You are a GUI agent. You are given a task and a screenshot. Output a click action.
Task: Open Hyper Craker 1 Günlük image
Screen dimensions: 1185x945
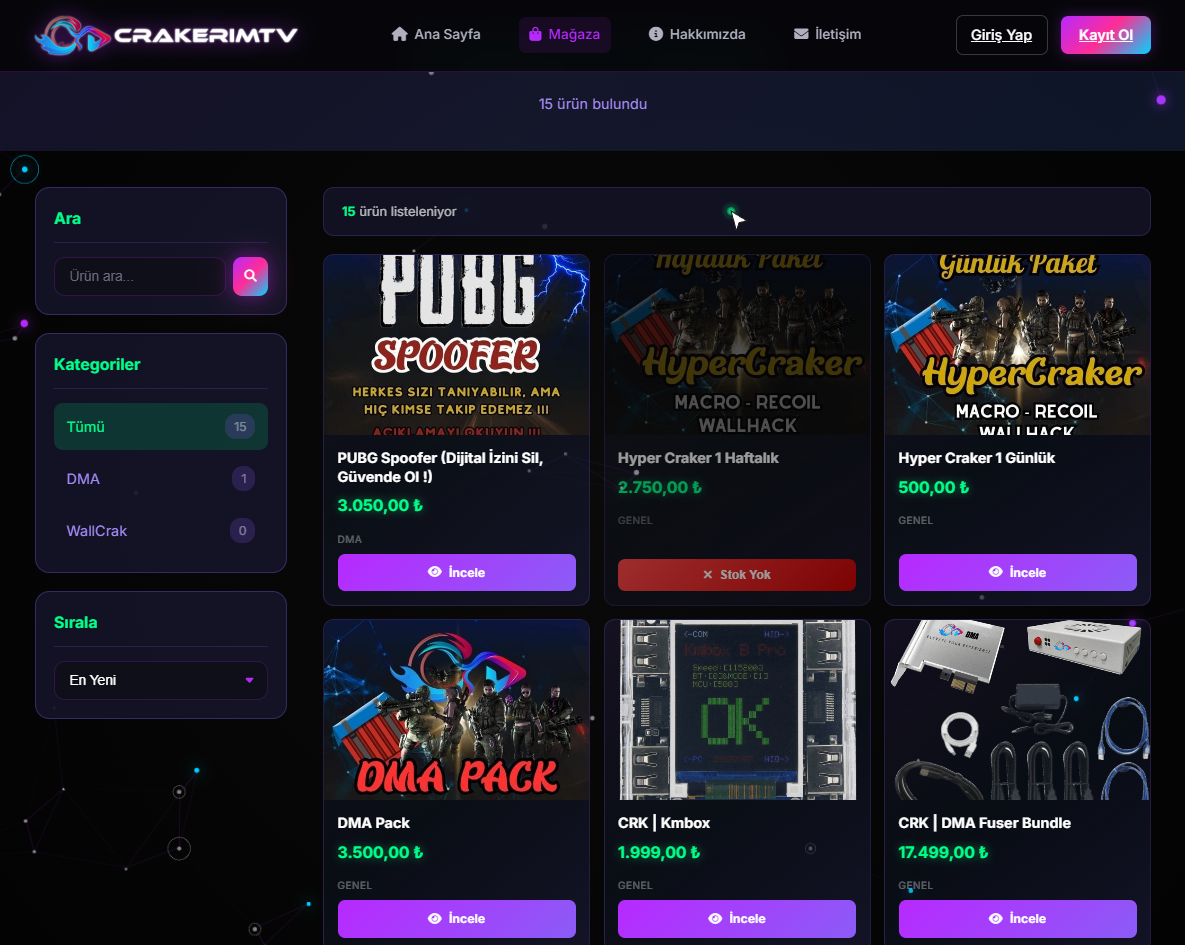1017,345
